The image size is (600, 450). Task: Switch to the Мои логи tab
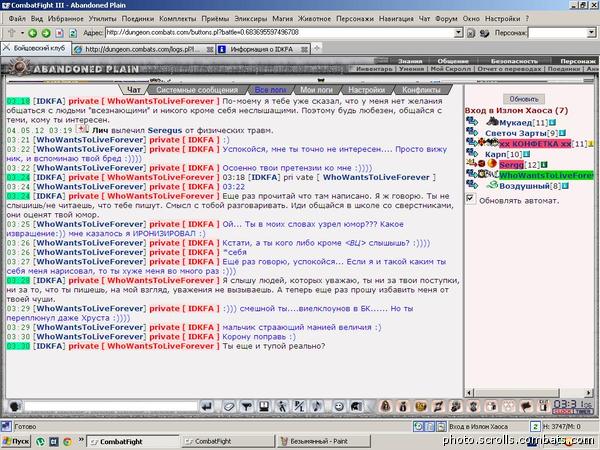point(316,90)
